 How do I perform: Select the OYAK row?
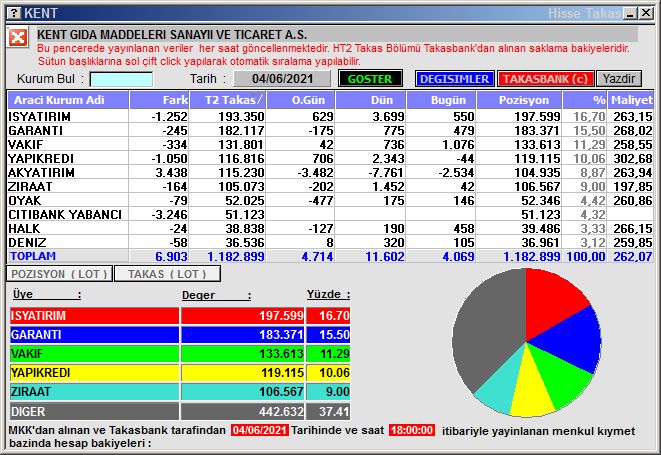point(330,200)
